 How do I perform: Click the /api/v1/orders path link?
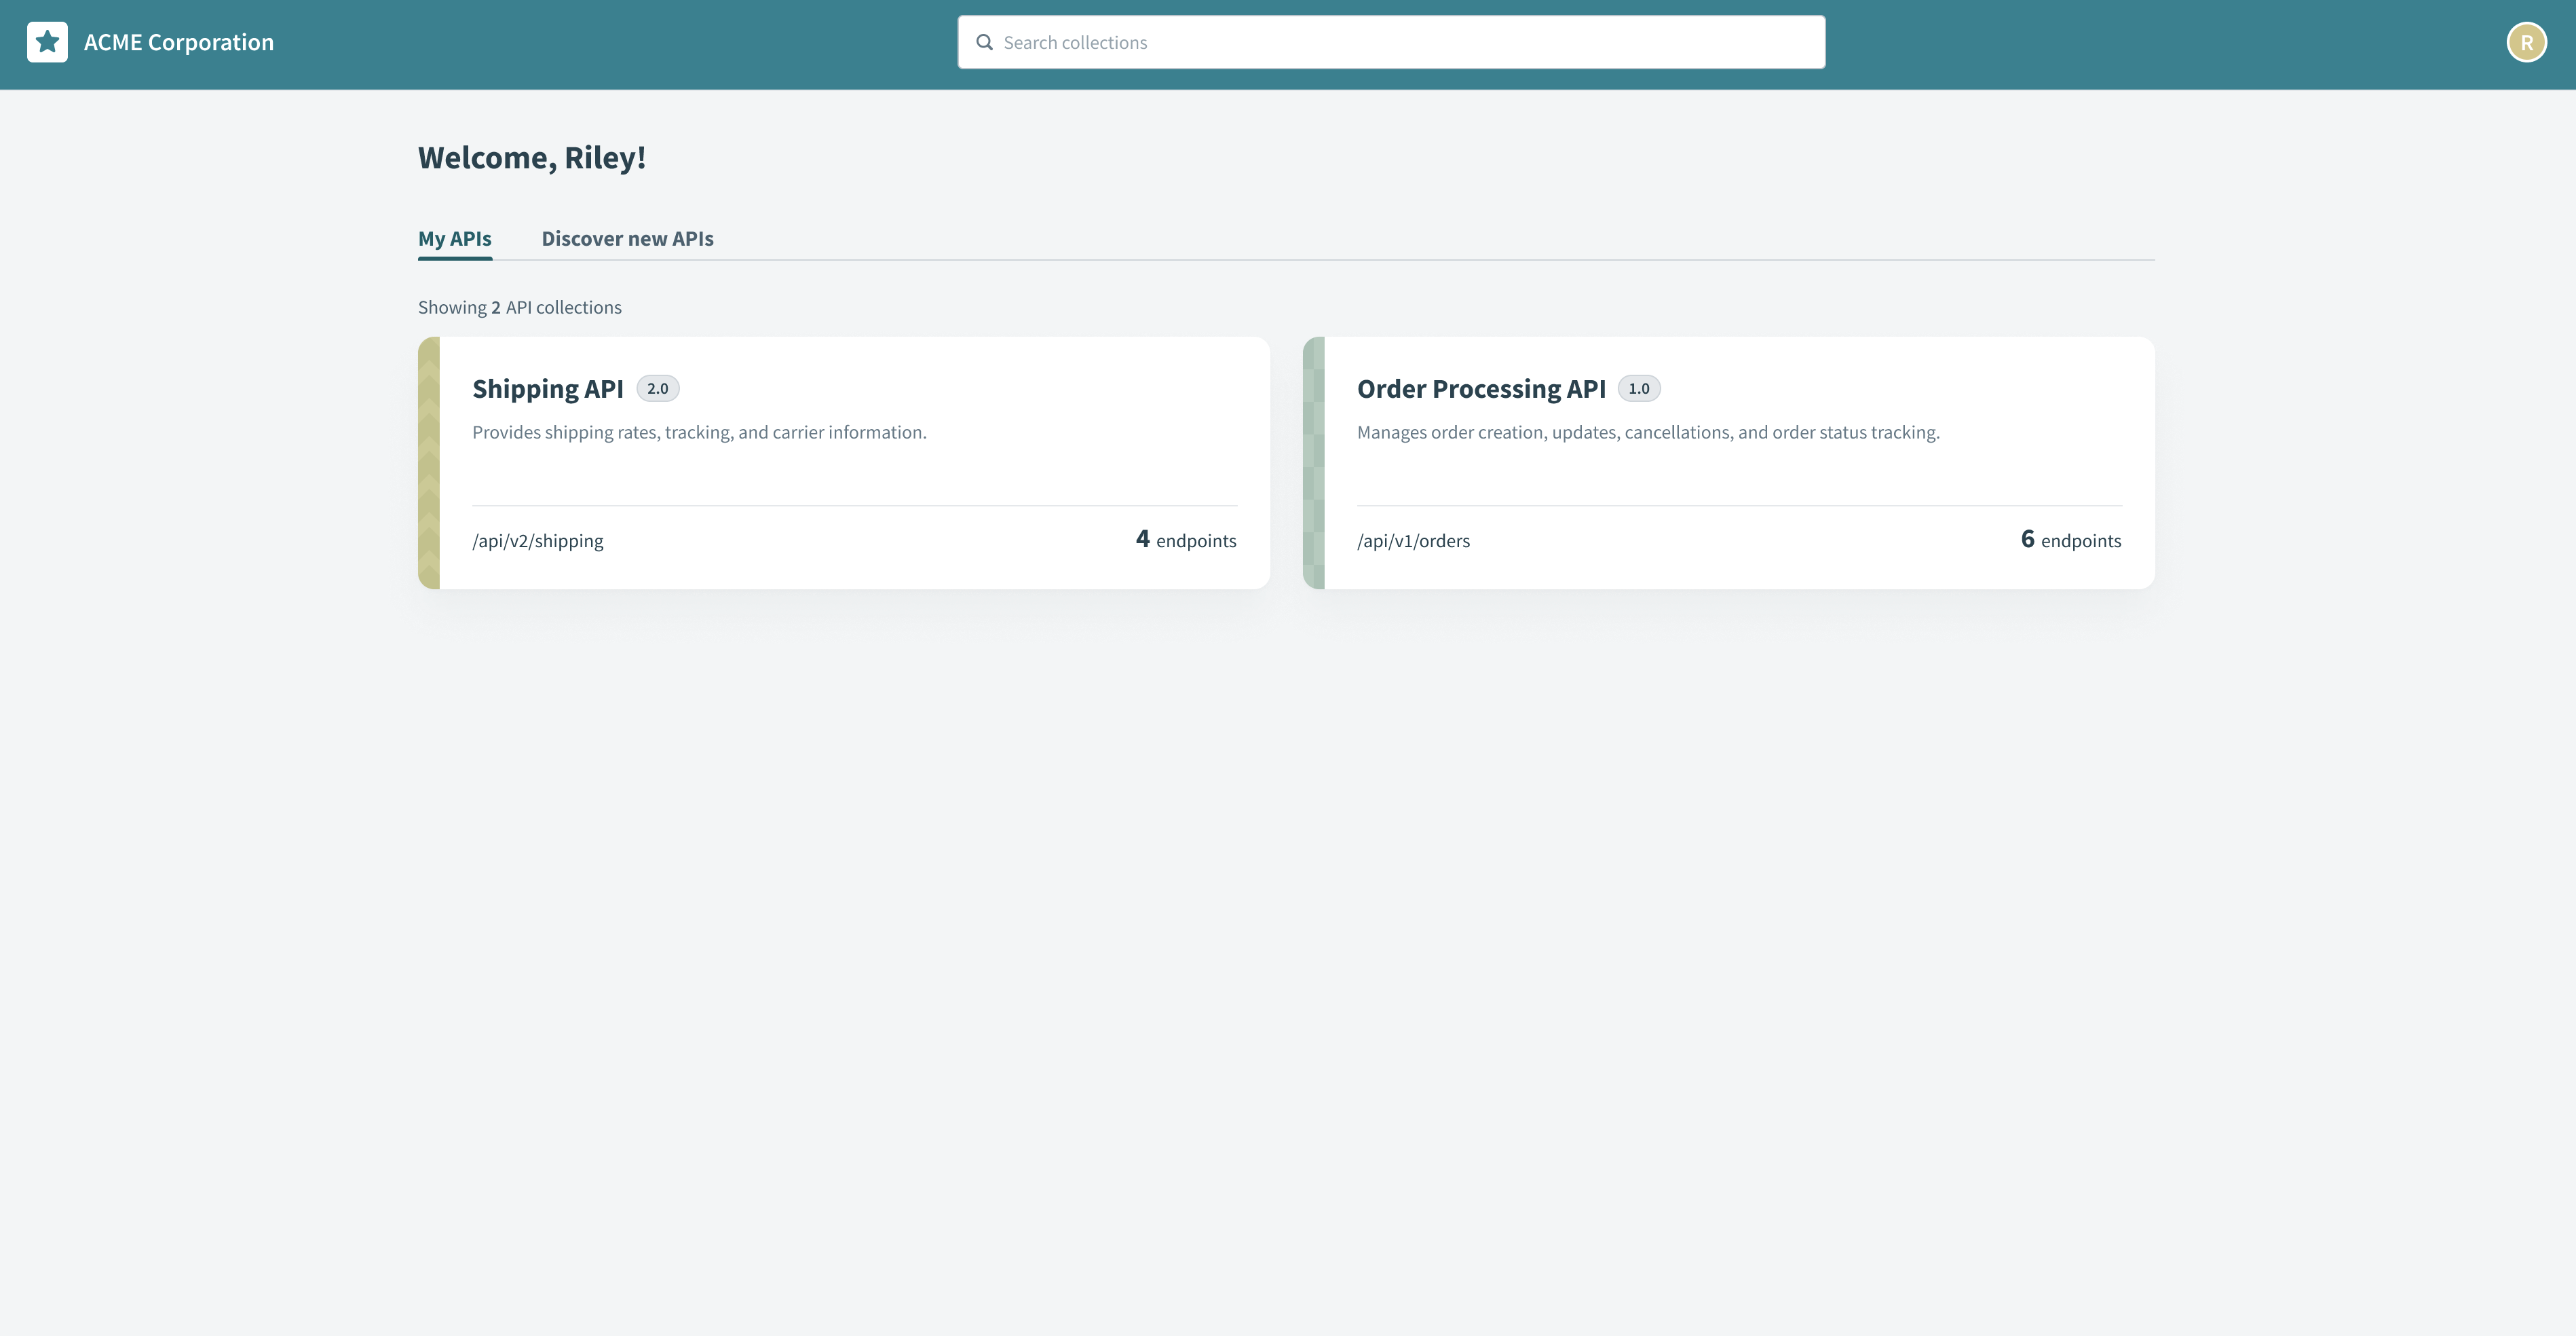pyautogui.click(x=1413, y=540)
